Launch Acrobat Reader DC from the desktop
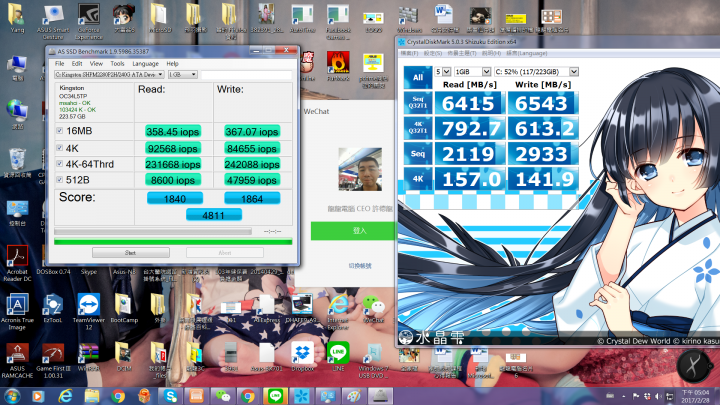 (x=17, y=263)
